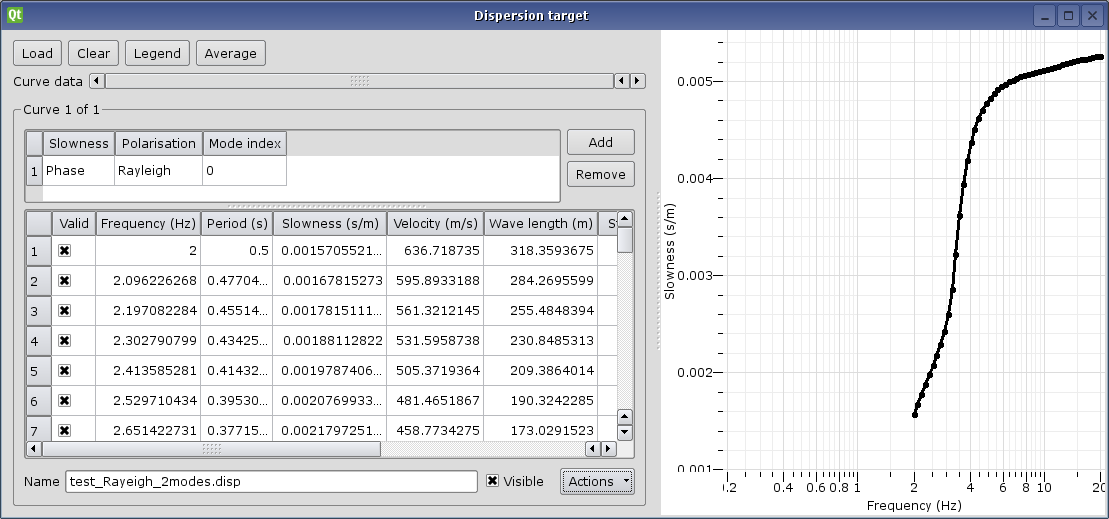Toggle the Visible checkbox
This screenshot has width=1109, height=519.
tap(492, 481)
